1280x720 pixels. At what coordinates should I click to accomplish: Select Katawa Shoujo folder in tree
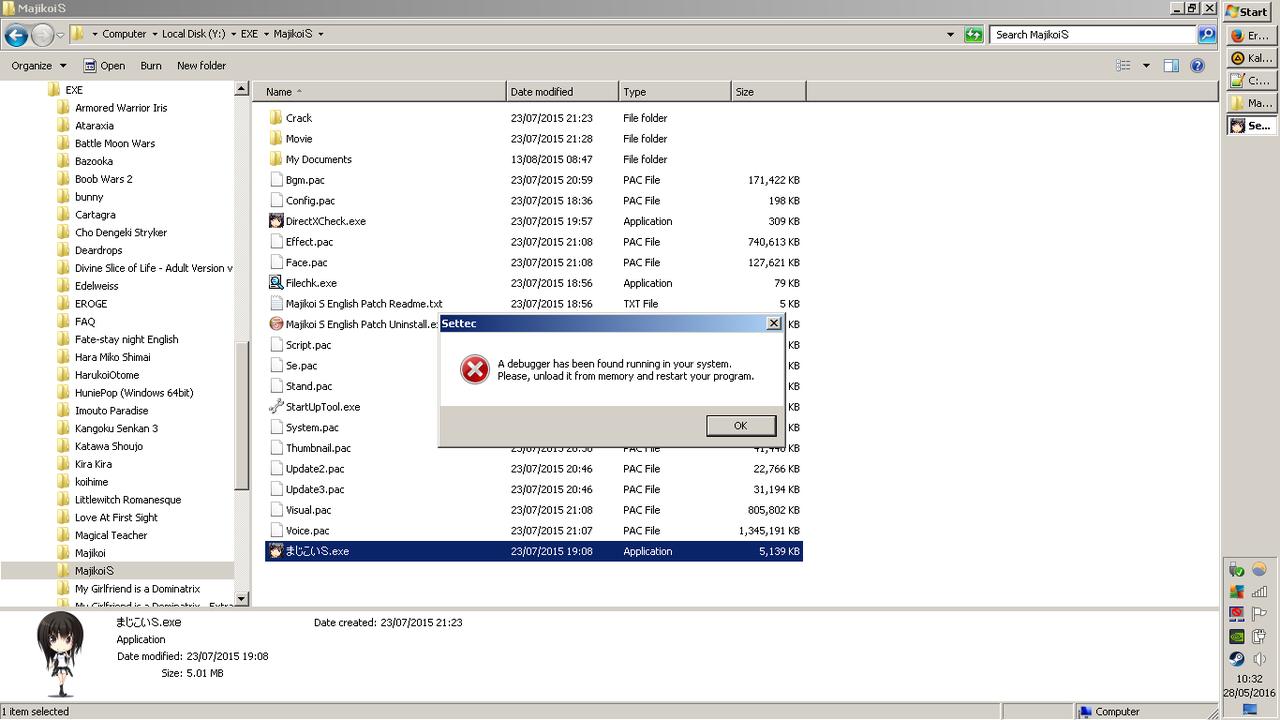click(x=109, y=446)
